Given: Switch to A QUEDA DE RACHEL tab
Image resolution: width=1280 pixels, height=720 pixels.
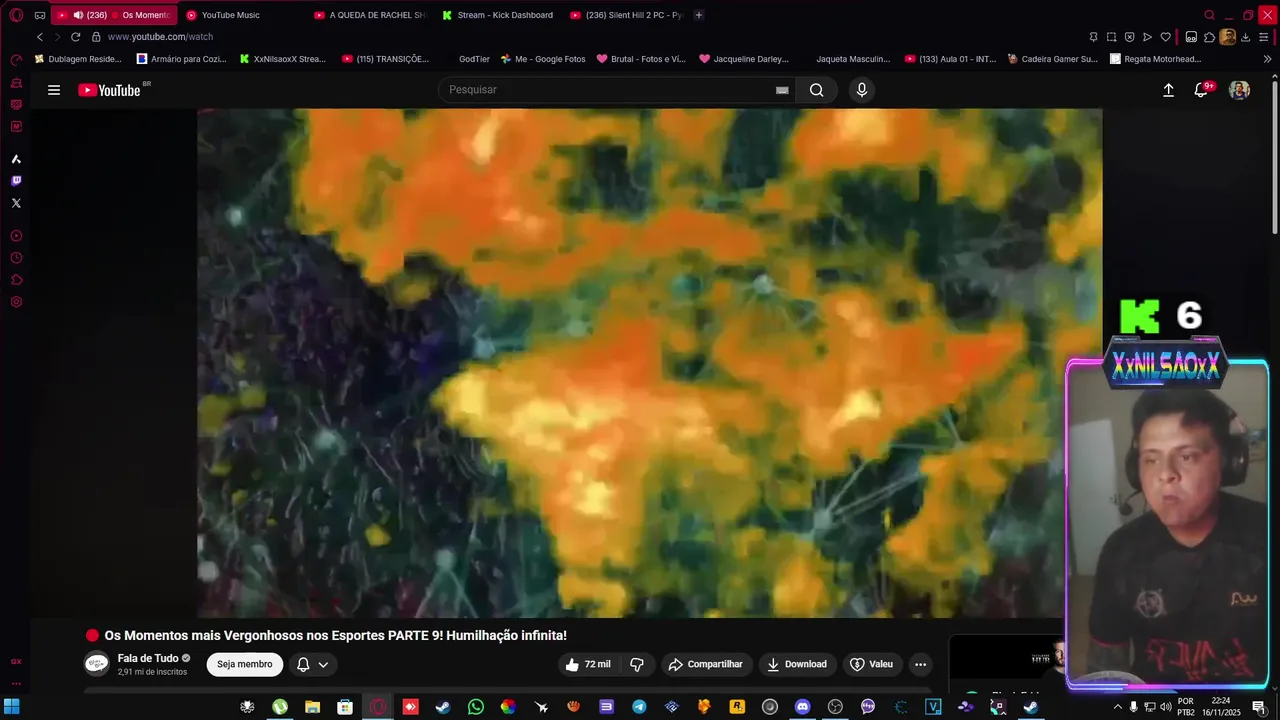Looking at the screenshot, I should (x=368, y=15).
